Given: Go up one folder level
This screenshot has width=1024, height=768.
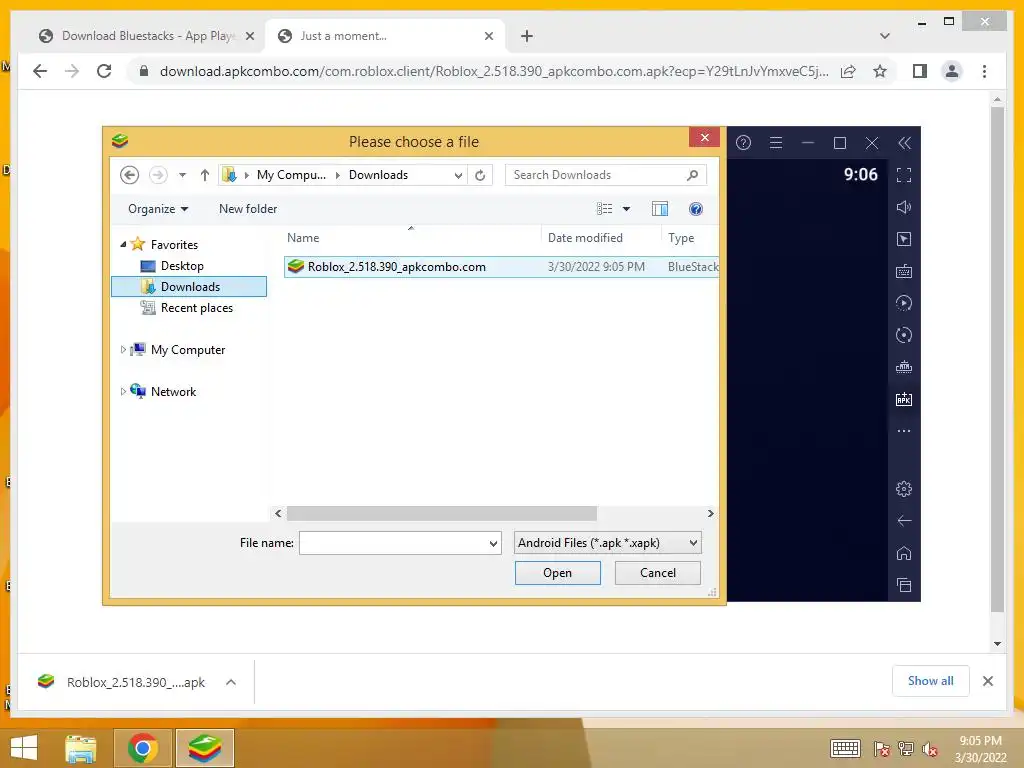Looking at the screenshot, I should point(204,175).
